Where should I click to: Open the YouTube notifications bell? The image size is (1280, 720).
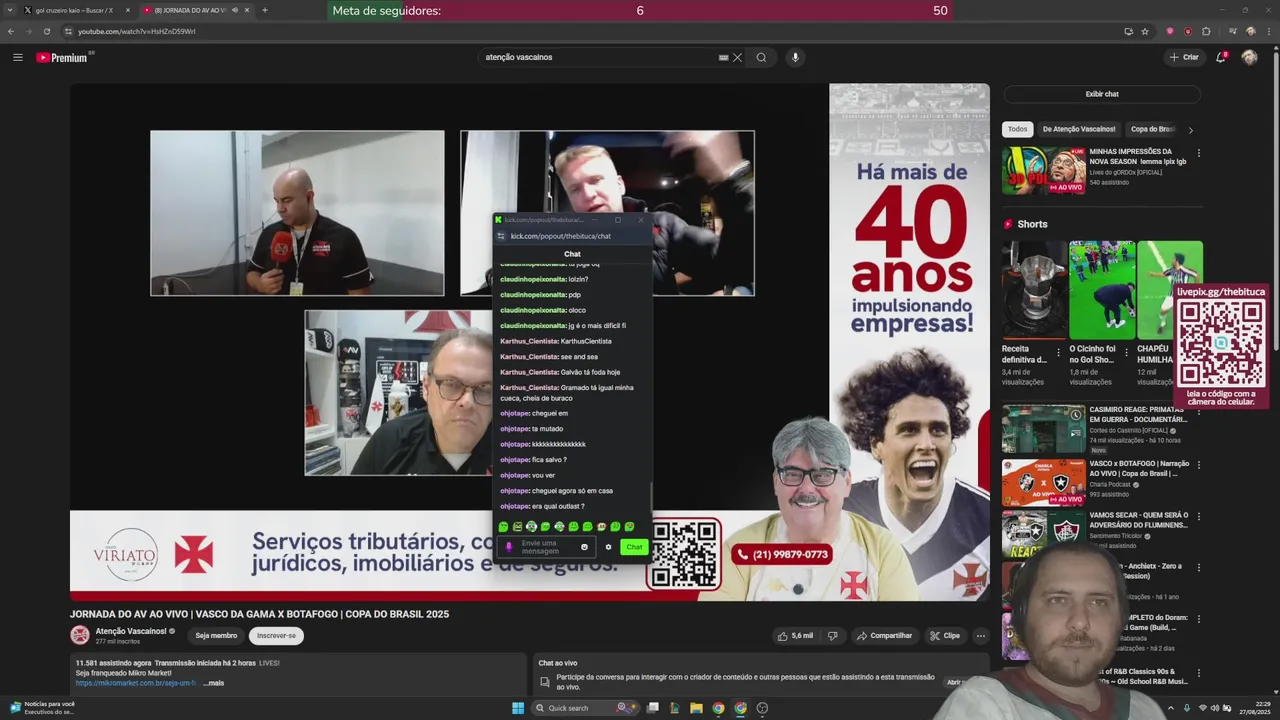1221,57
